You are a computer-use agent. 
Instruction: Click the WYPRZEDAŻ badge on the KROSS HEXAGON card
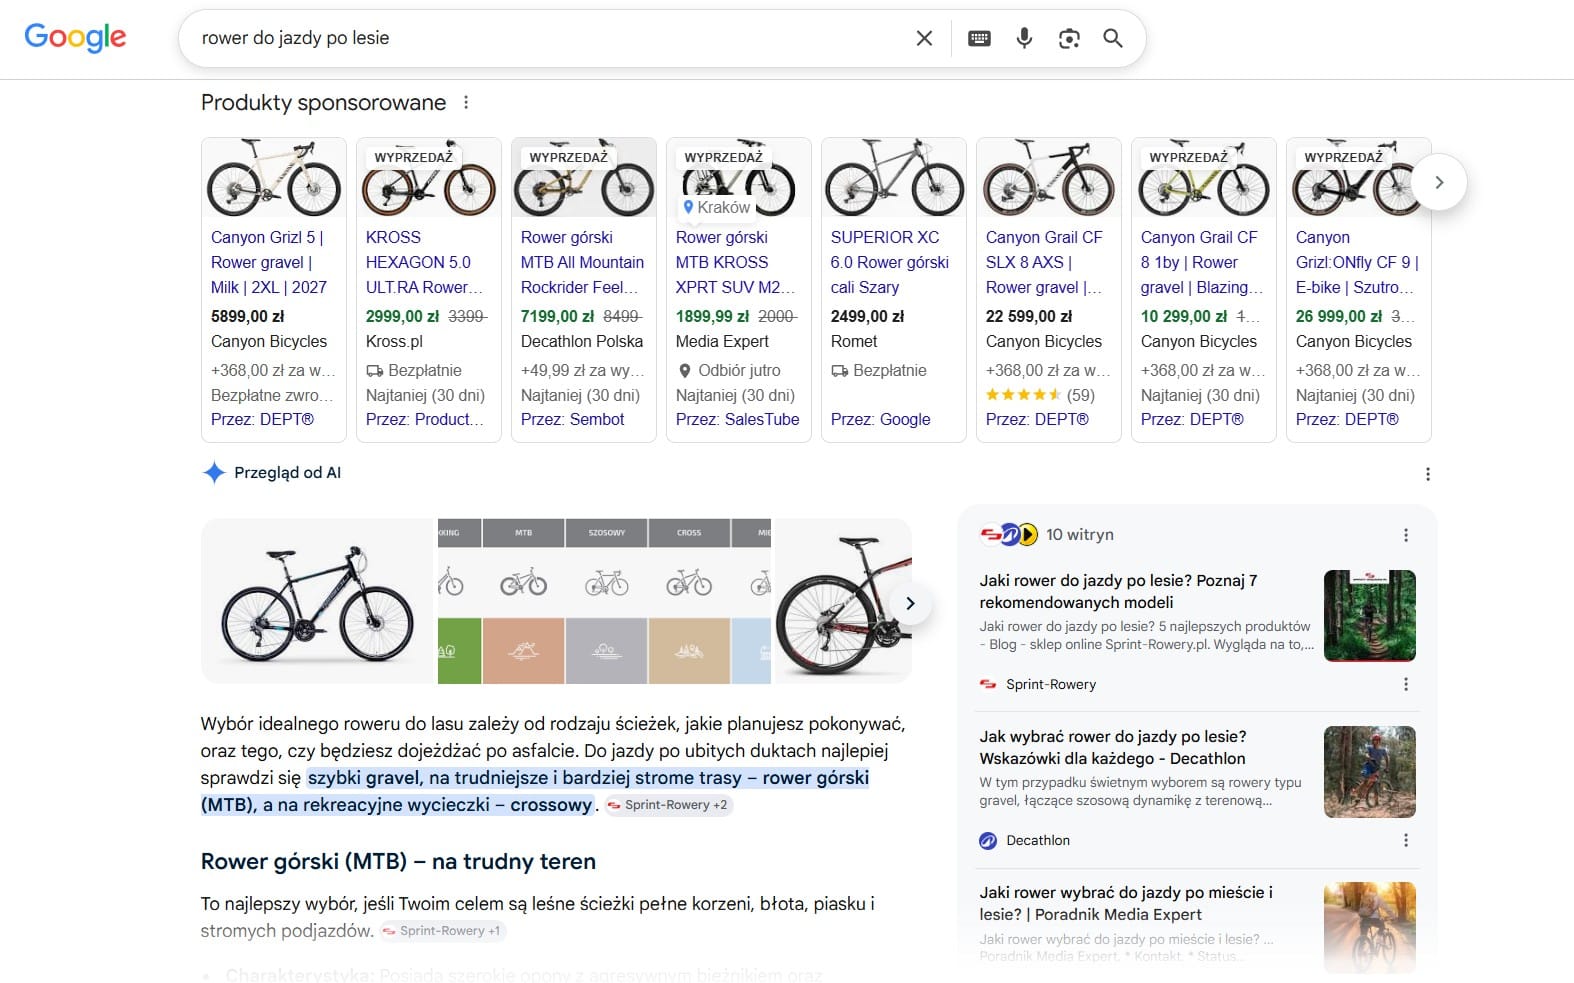tap(413, 157)
